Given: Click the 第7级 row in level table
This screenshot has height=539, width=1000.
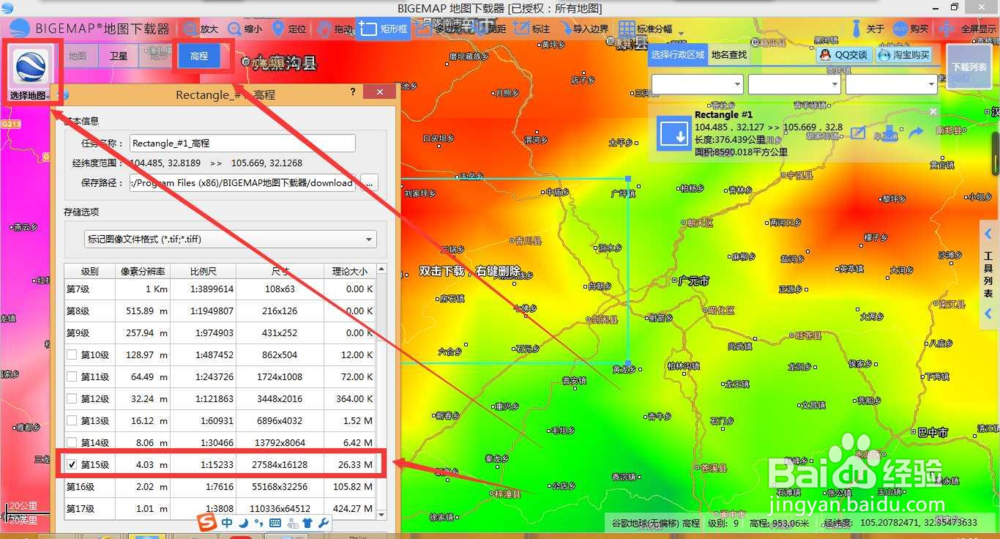Looking at the screenshot, I should (x=221, y=289).
